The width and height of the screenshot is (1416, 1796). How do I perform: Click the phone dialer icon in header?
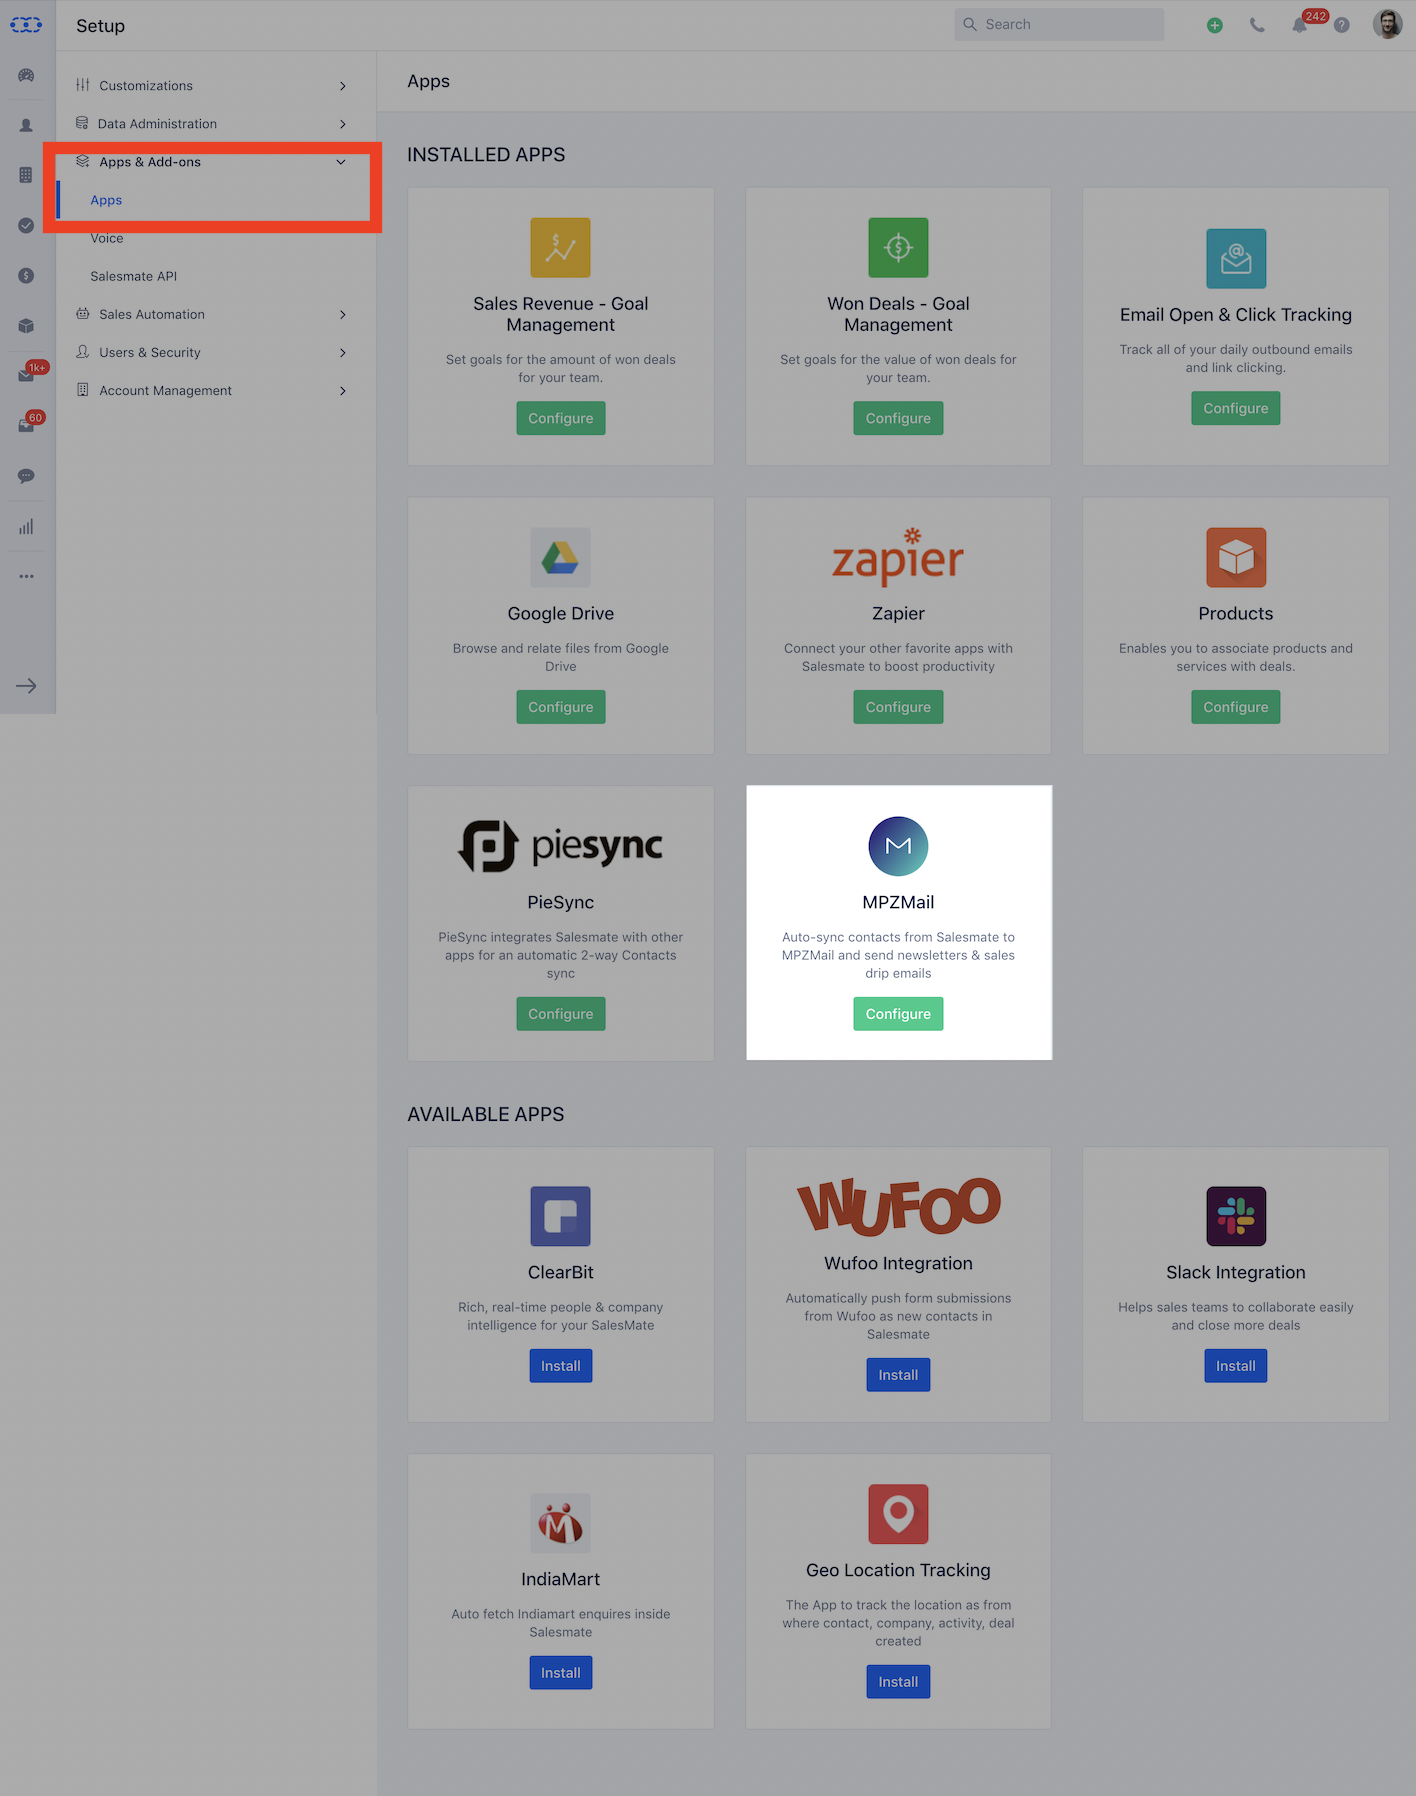(x=1257, y=25)
